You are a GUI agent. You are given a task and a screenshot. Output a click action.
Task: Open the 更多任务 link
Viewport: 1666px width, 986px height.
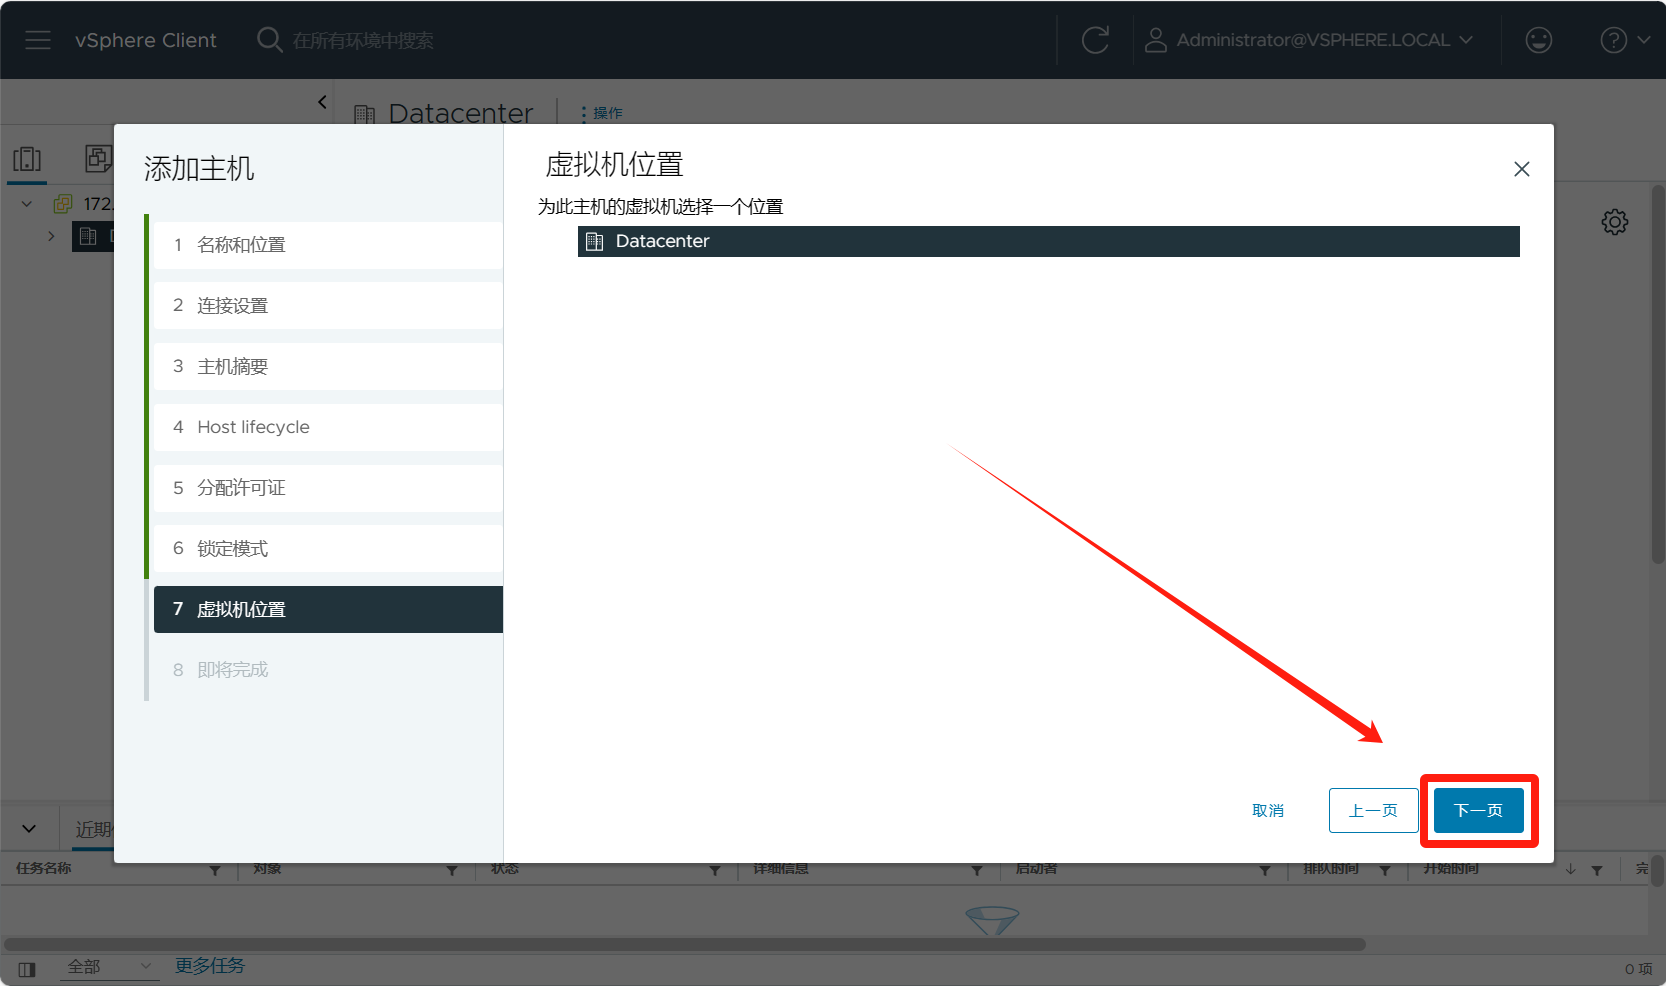point(210,966)
